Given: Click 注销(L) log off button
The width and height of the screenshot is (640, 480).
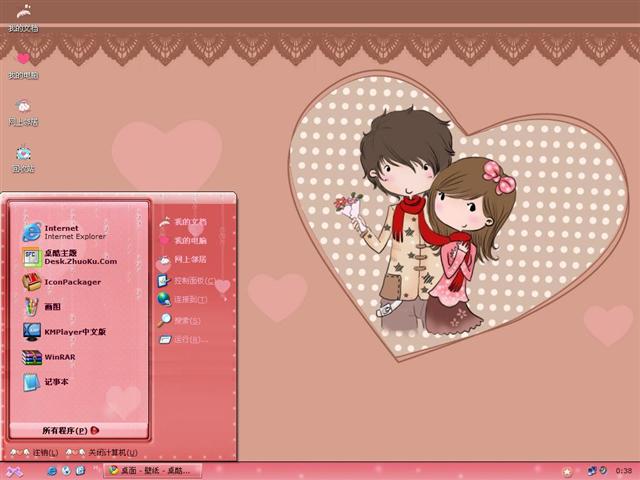Looking at the screenshot, I should tap(34, 452).
